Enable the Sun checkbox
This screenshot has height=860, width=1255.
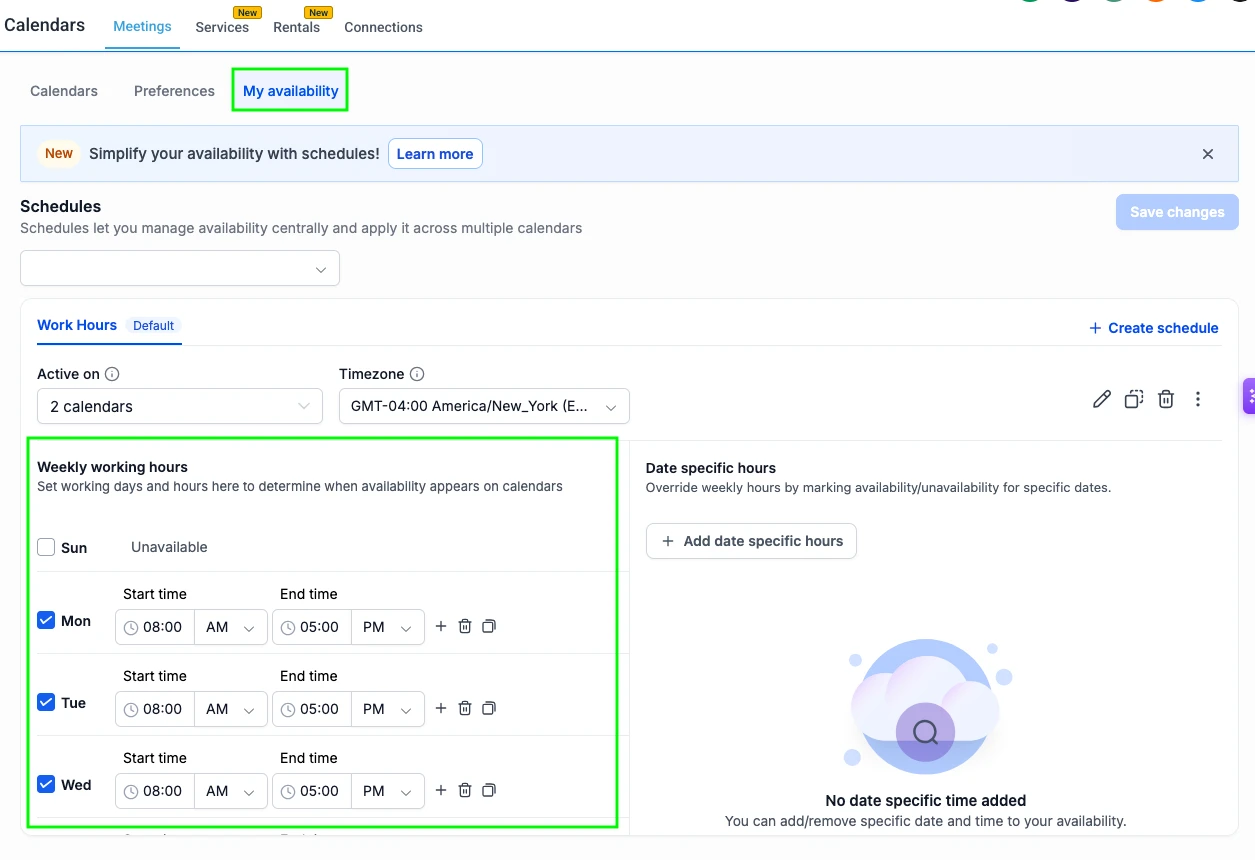pyautogui.click(x=46, y=547)
